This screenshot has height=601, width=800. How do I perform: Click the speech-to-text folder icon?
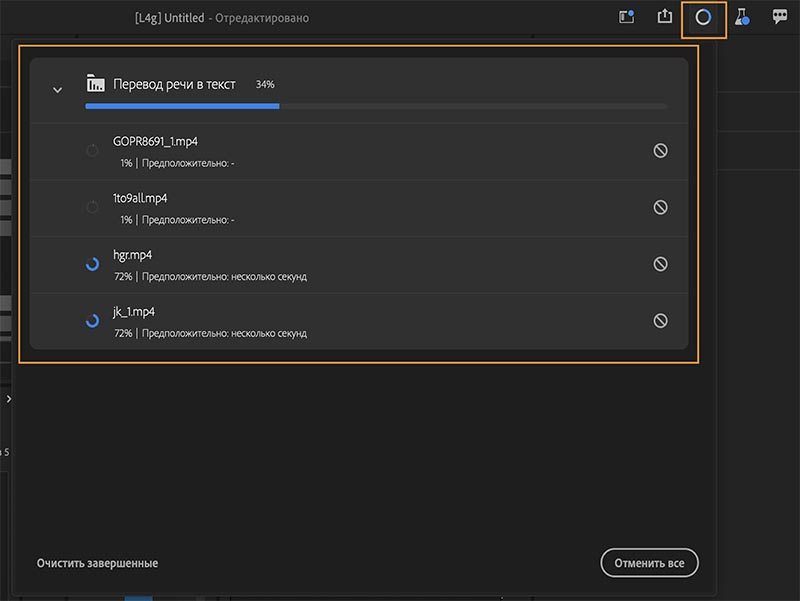click(95, 83)
